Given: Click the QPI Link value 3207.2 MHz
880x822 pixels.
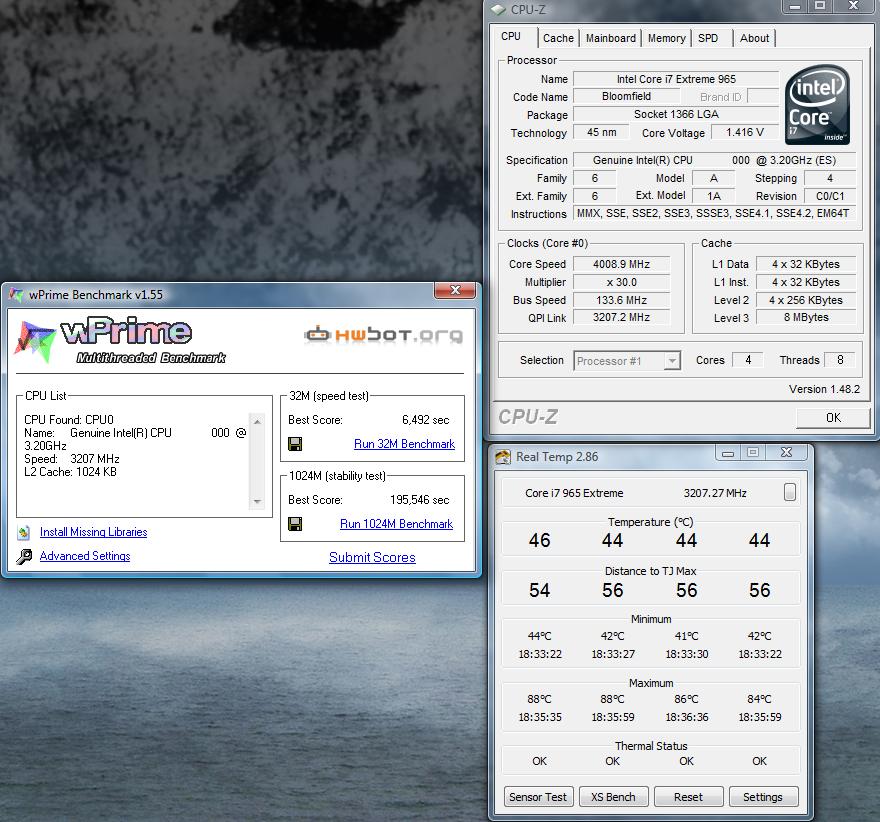Looking at the screenshot, I should coord(621,318).
